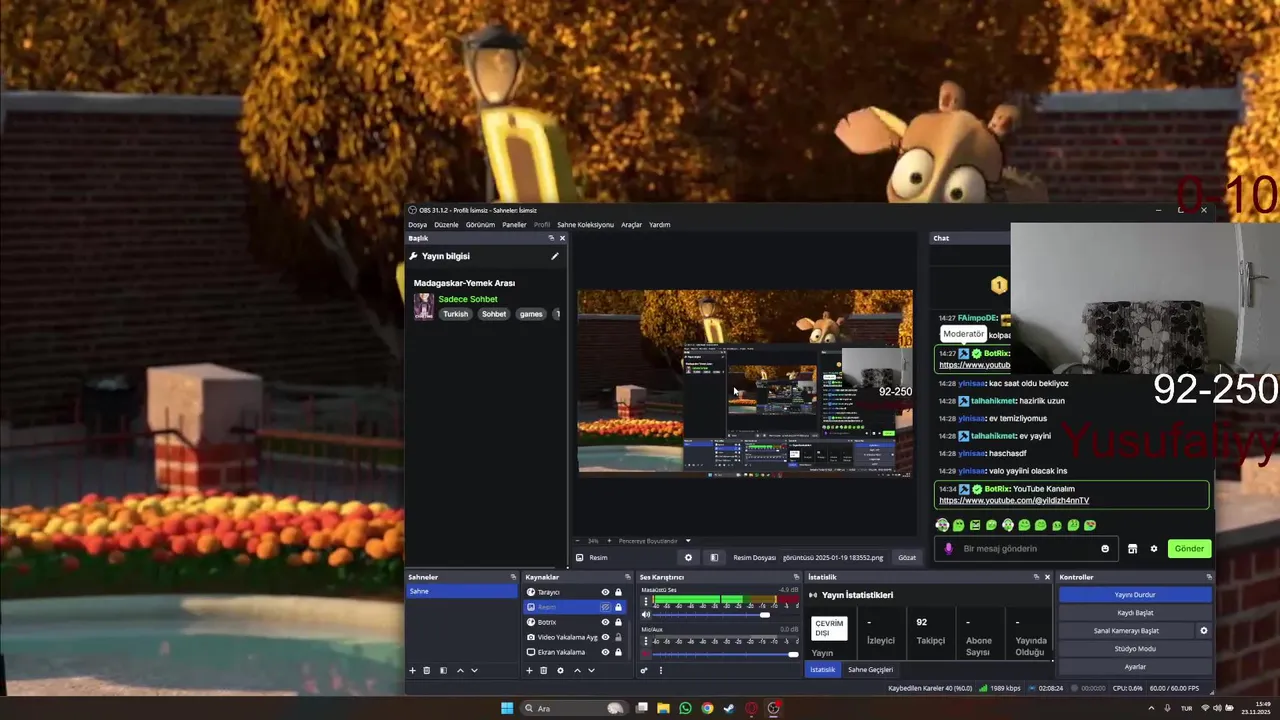The image size is (1280, 720).
Task: Open the virtual camera settings gear
Action: (1204, 631)
